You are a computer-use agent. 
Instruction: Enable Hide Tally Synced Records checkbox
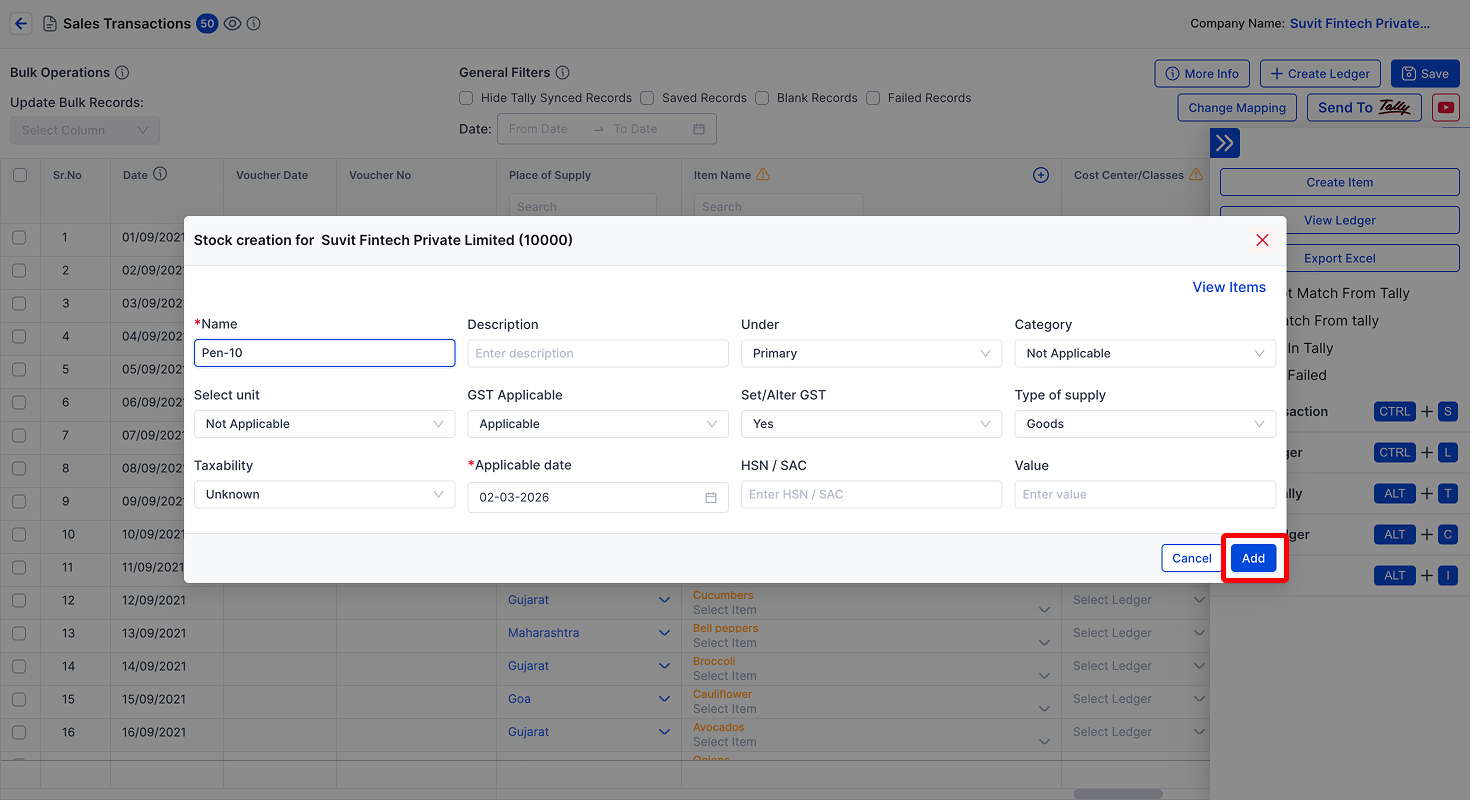point(466,98)
